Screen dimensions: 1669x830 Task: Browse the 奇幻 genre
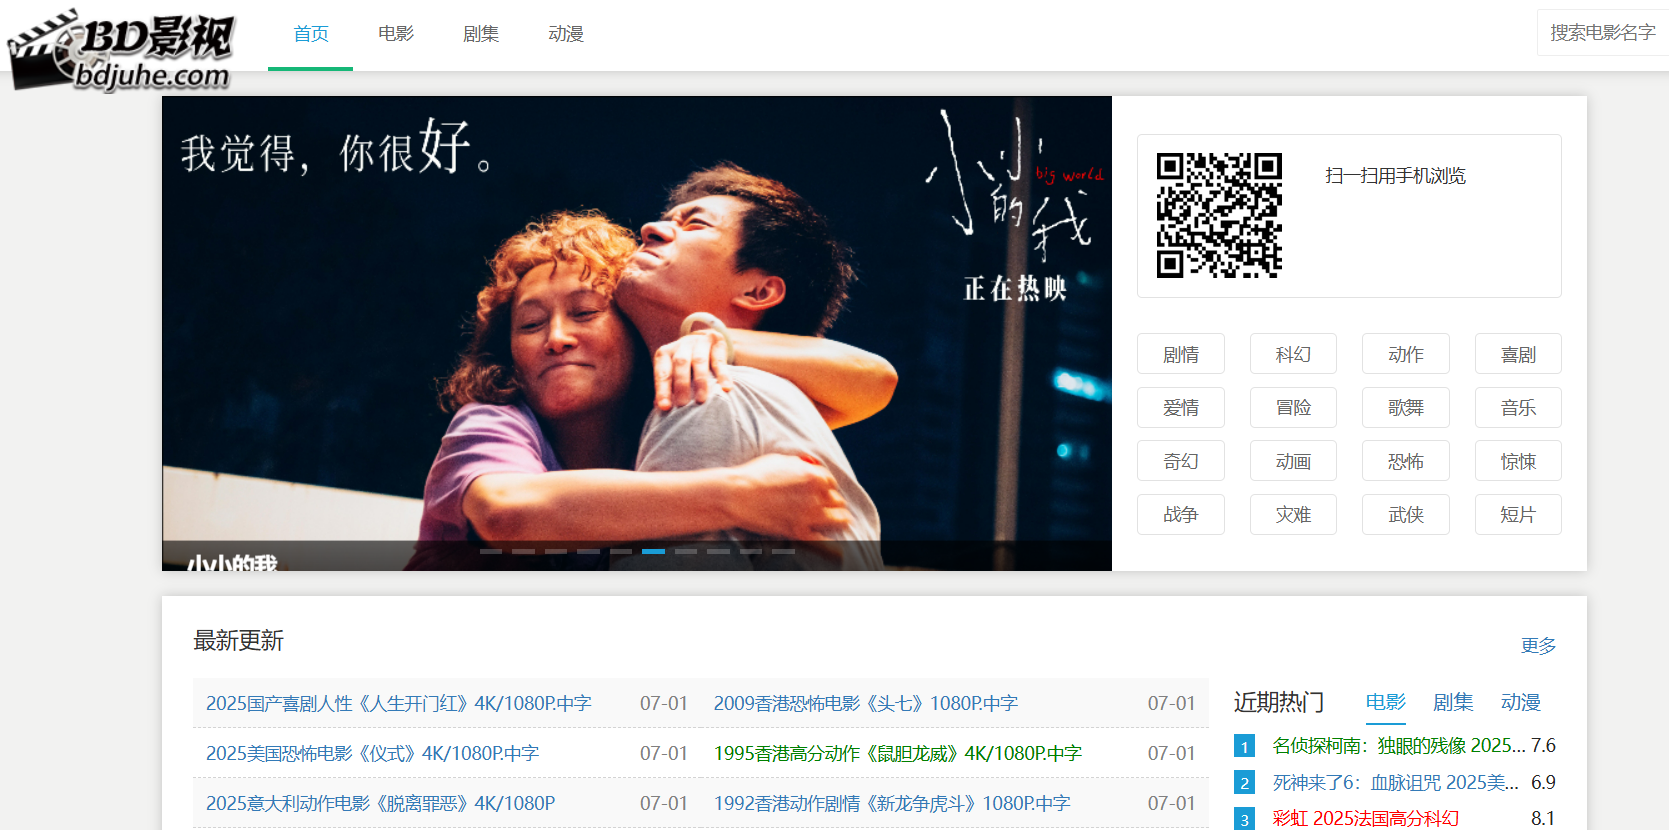pyautogui.click(x=1181, y=461)
